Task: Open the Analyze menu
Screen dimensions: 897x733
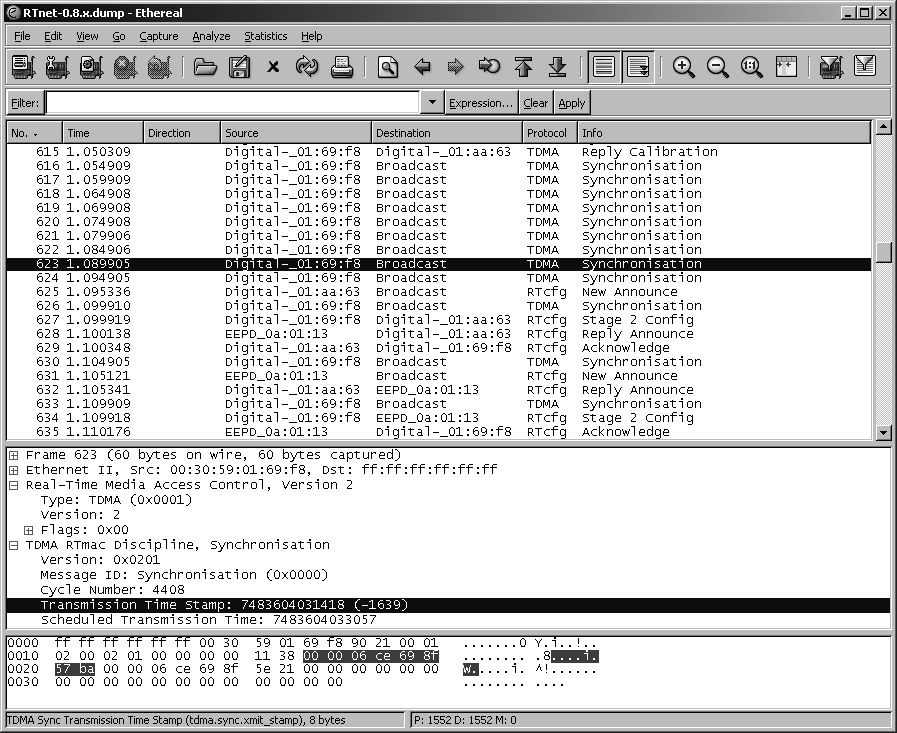Action: tap(211, 36)
